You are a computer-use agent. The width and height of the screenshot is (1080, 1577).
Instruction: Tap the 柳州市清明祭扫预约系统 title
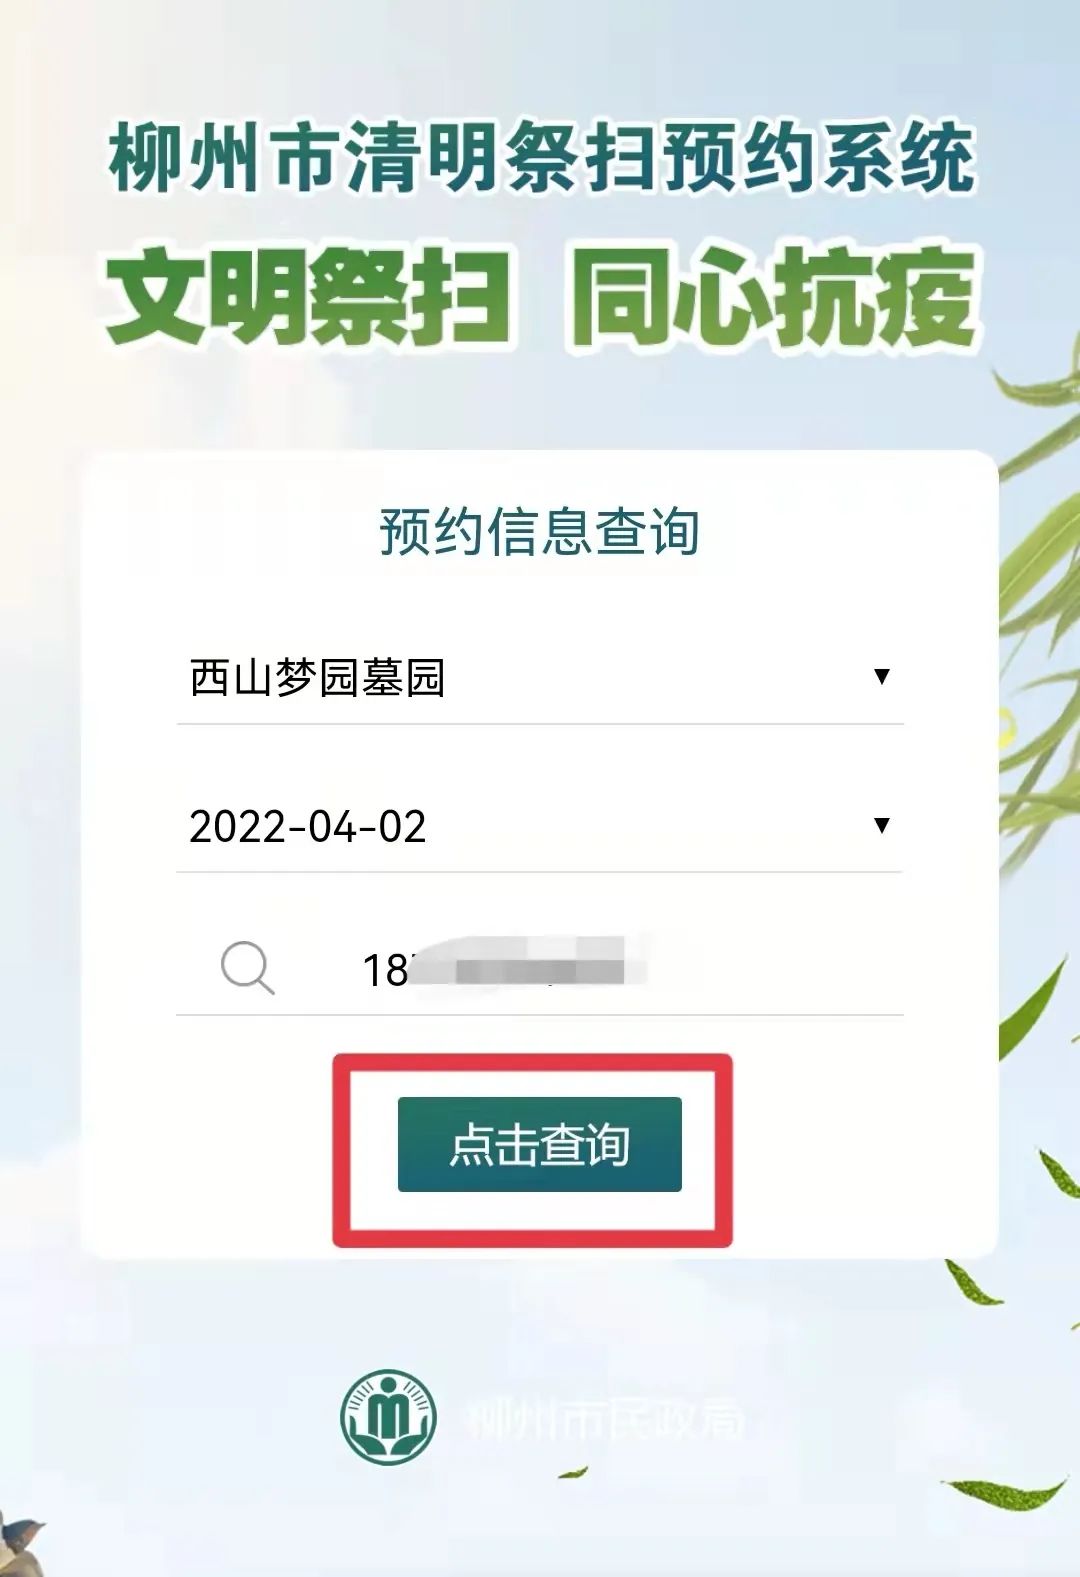pyautogui.click(x=541, y=157)
